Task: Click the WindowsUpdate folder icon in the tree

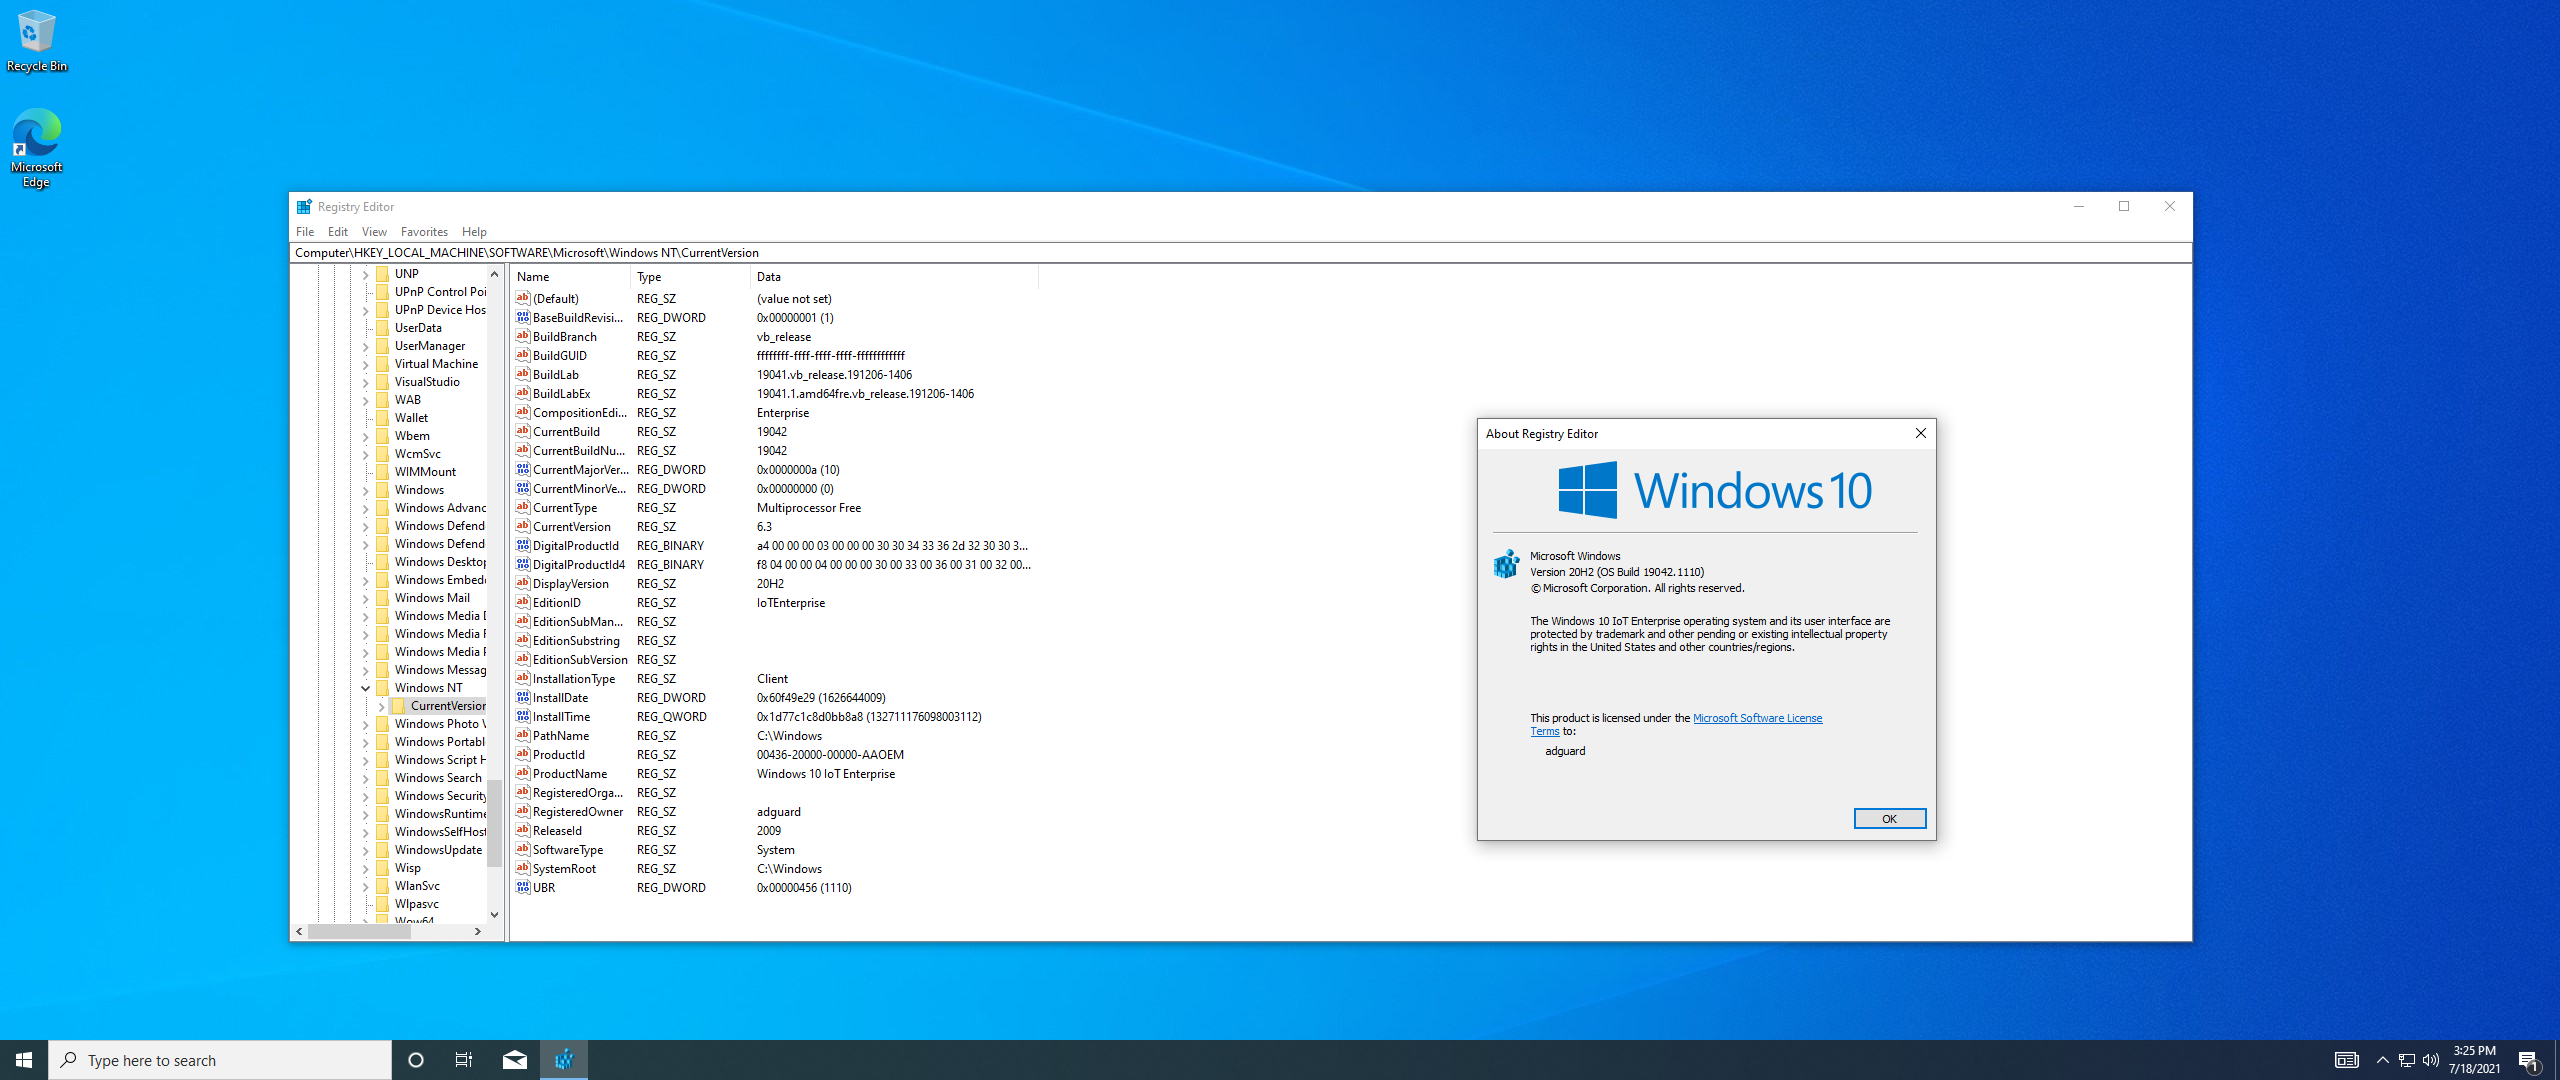Action: coord(383,850)
